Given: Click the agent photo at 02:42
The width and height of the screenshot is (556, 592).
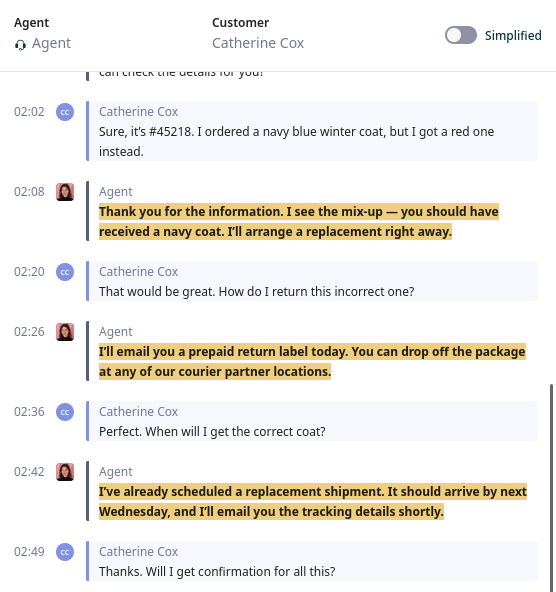Looking at the screenshot, I should click(65, 472).
